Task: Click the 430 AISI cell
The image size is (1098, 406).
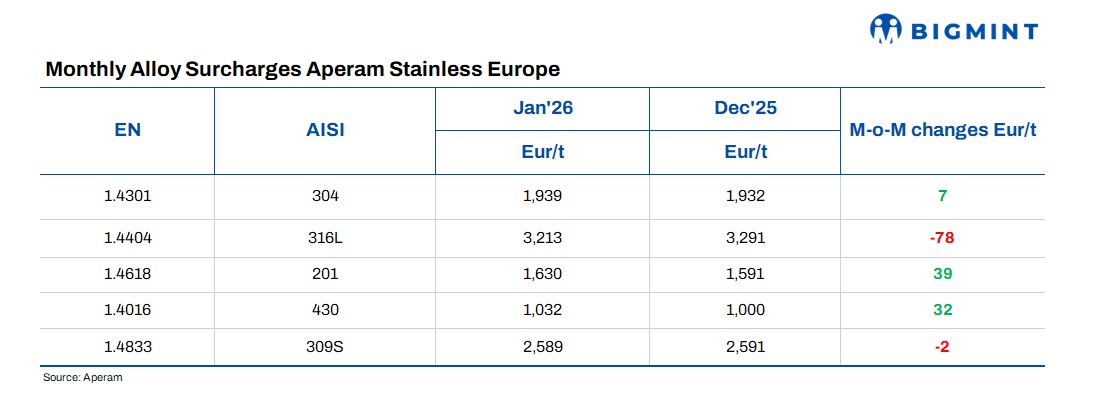Action: [x=326, y=310]
